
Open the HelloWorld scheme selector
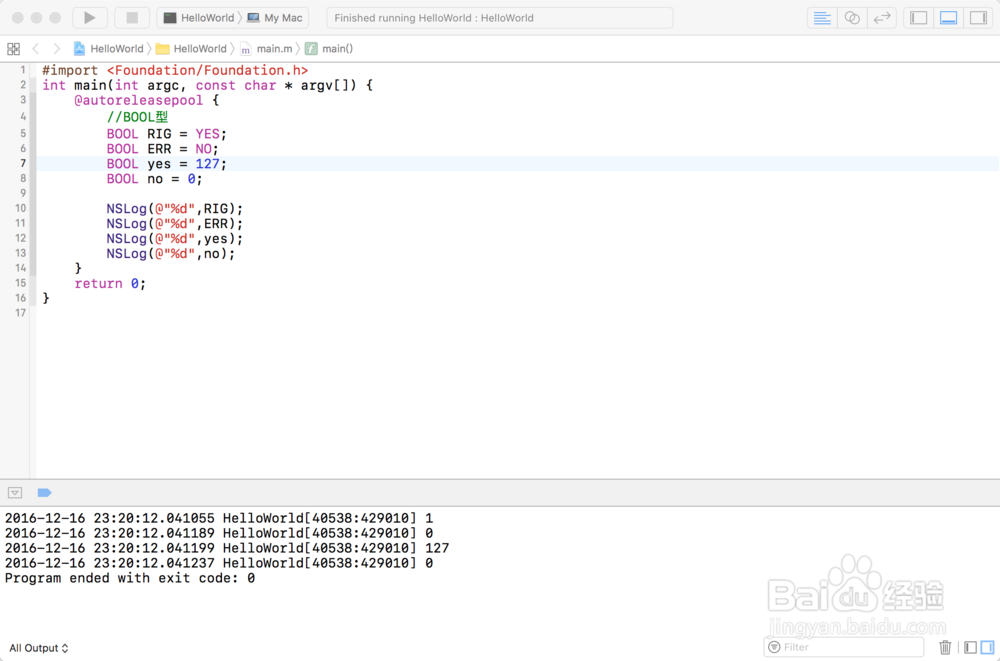point(198,18)
